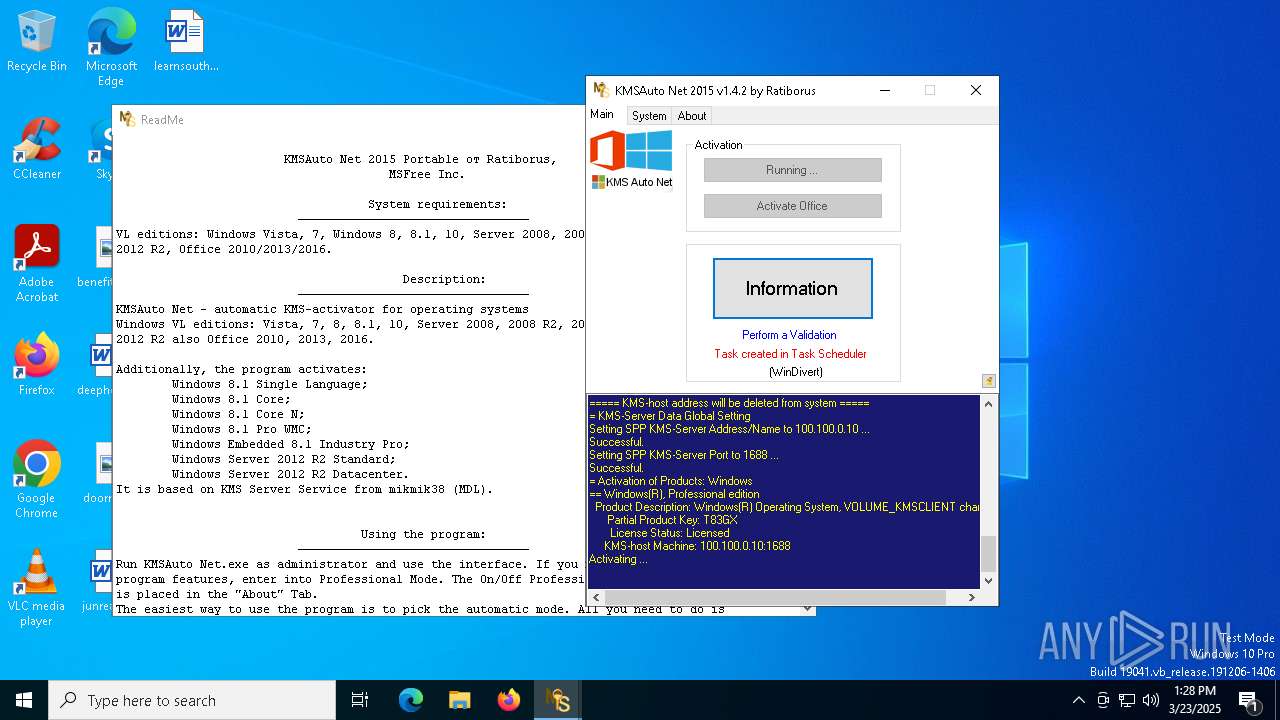Click 'Description:' heading in ReadMe

(x=444, y=279)
